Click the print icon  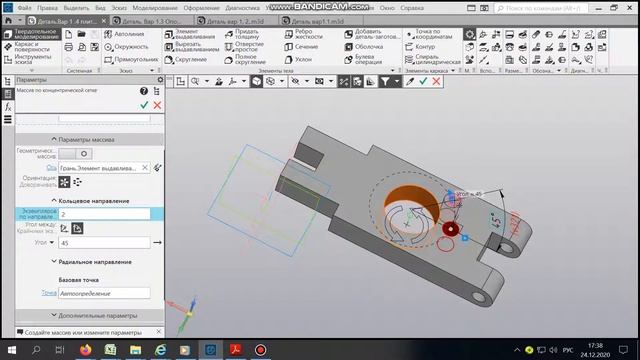point(69,47)
